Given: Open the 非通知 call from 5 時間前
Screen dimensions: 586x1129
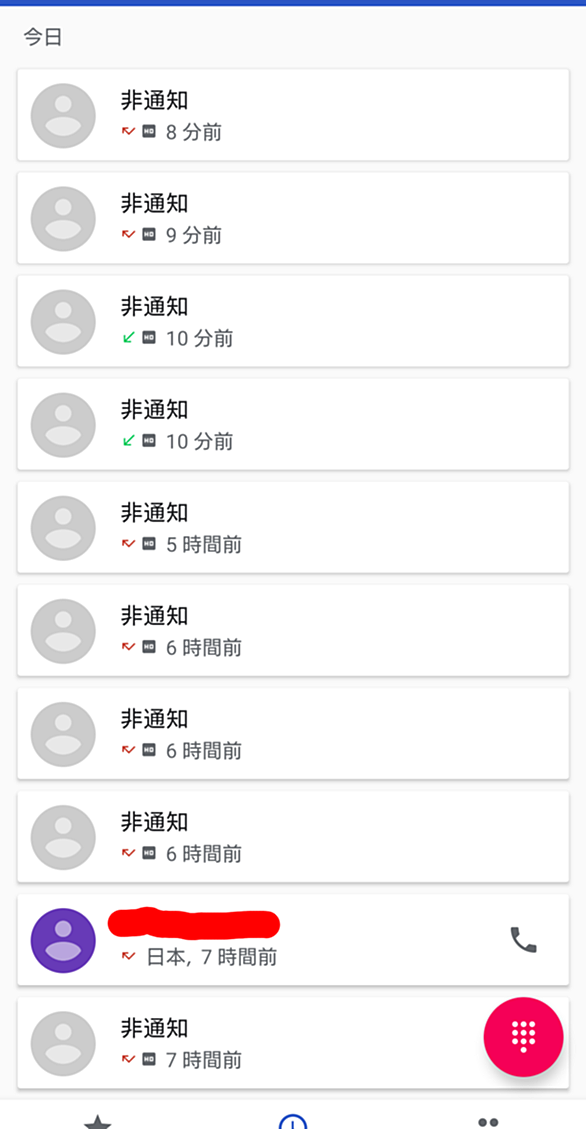Looking at the screenshot, I should click(293, 528).
